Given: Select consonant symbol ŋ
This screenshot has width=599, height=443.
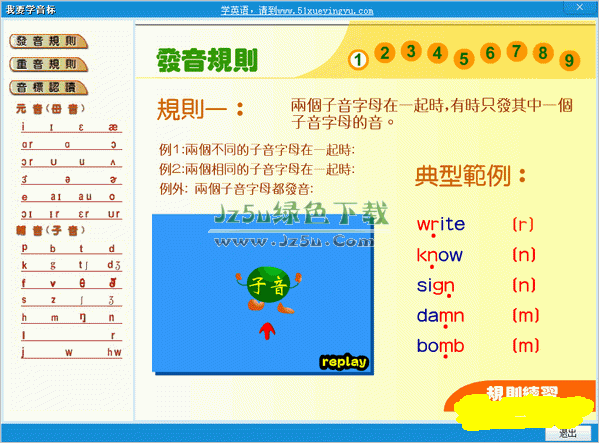Looking at the screenshot, I should point(83,318).
